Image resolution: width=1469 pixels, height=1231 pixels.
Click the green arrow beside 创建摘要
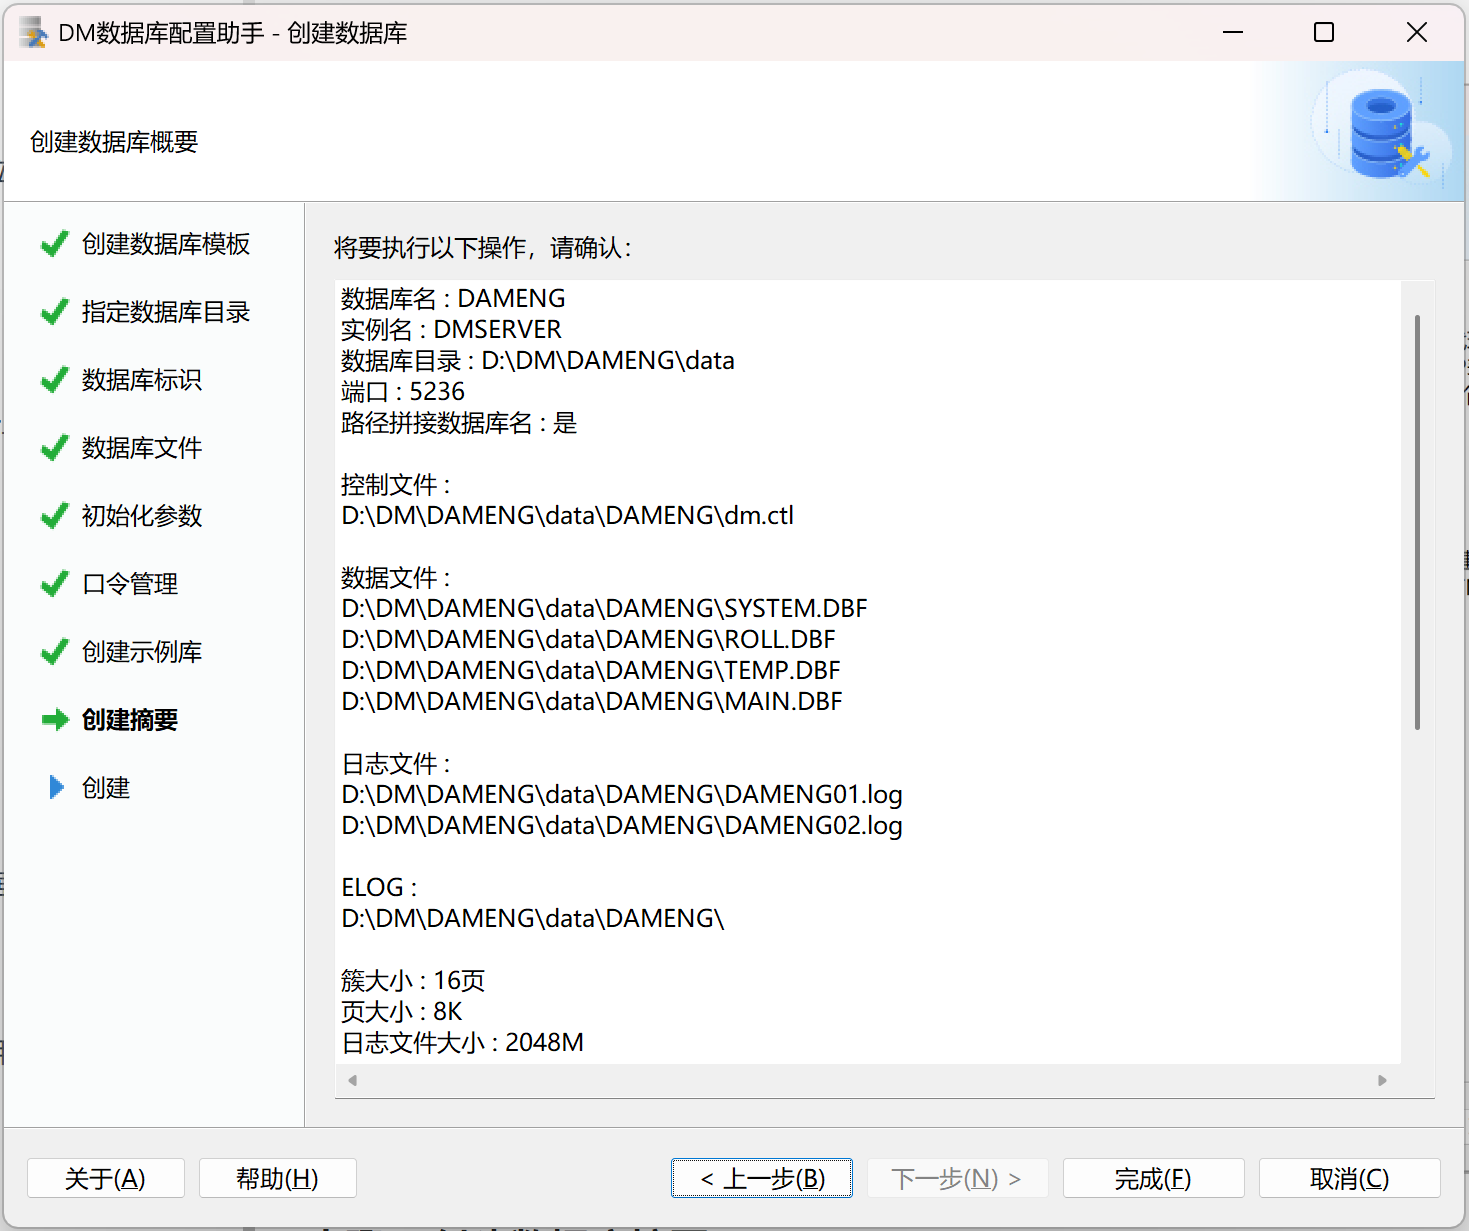click(x=54, y=720)
